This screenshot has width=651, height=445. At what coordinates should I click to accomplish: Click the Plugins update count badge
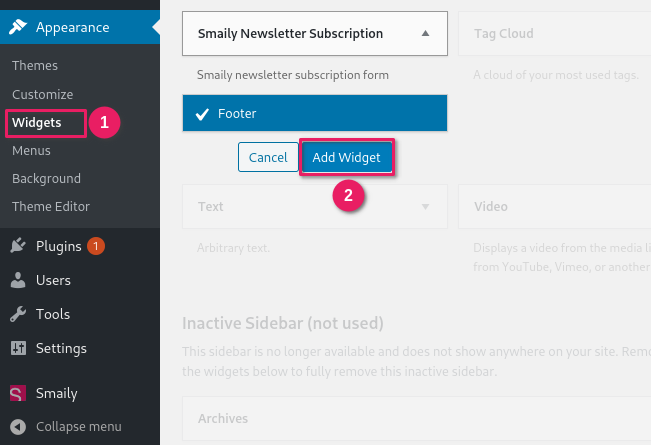(x=95, y=246)
